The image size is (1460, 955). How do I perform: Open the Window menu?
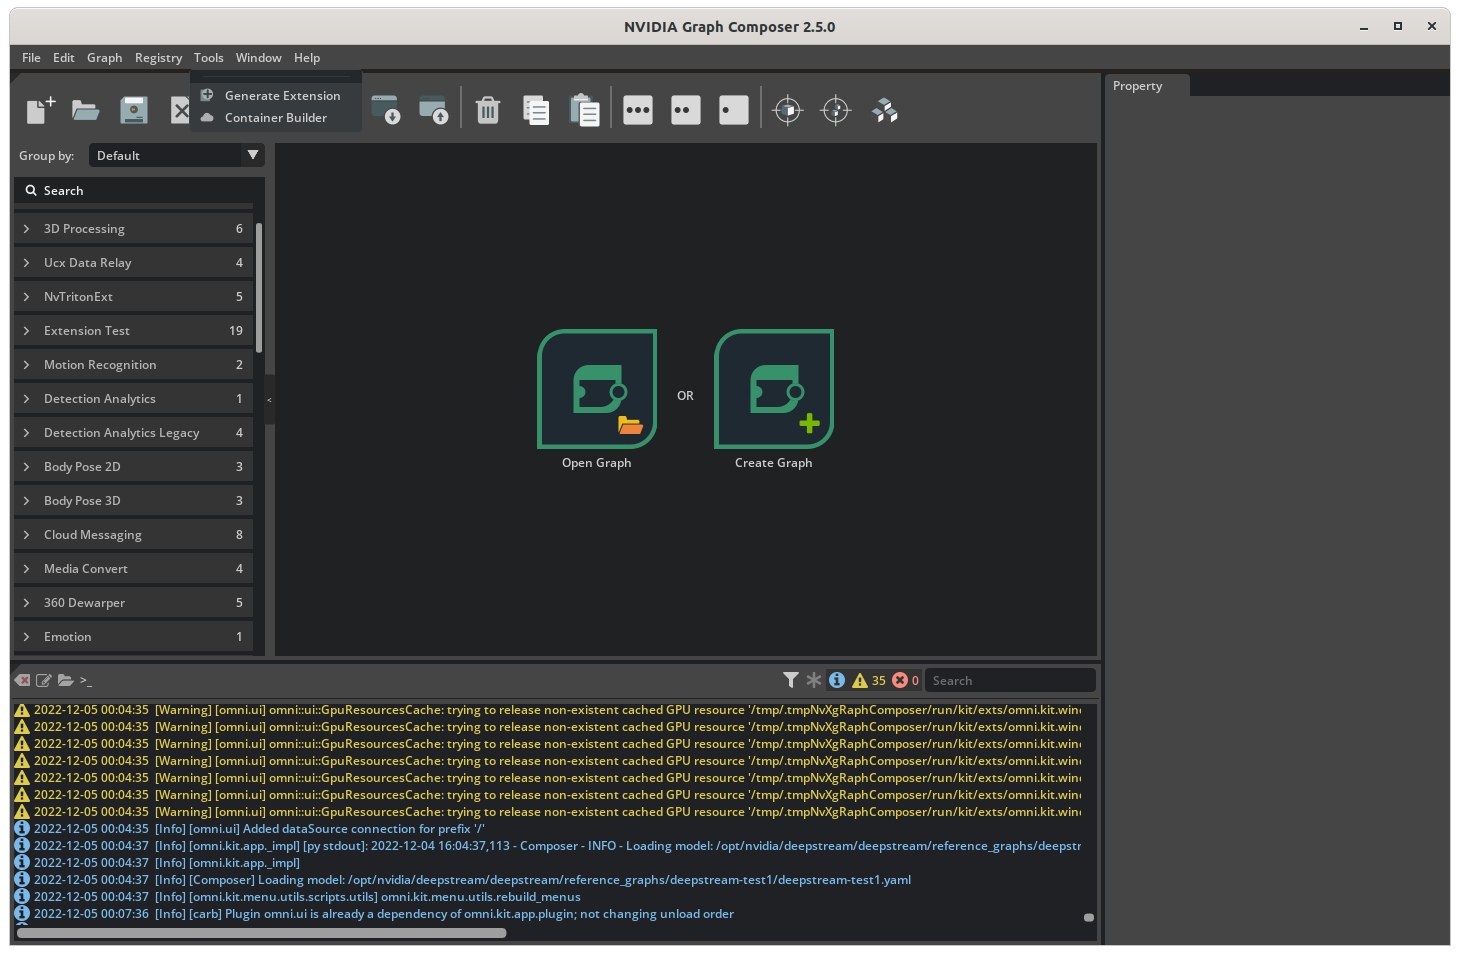[258, 58]
